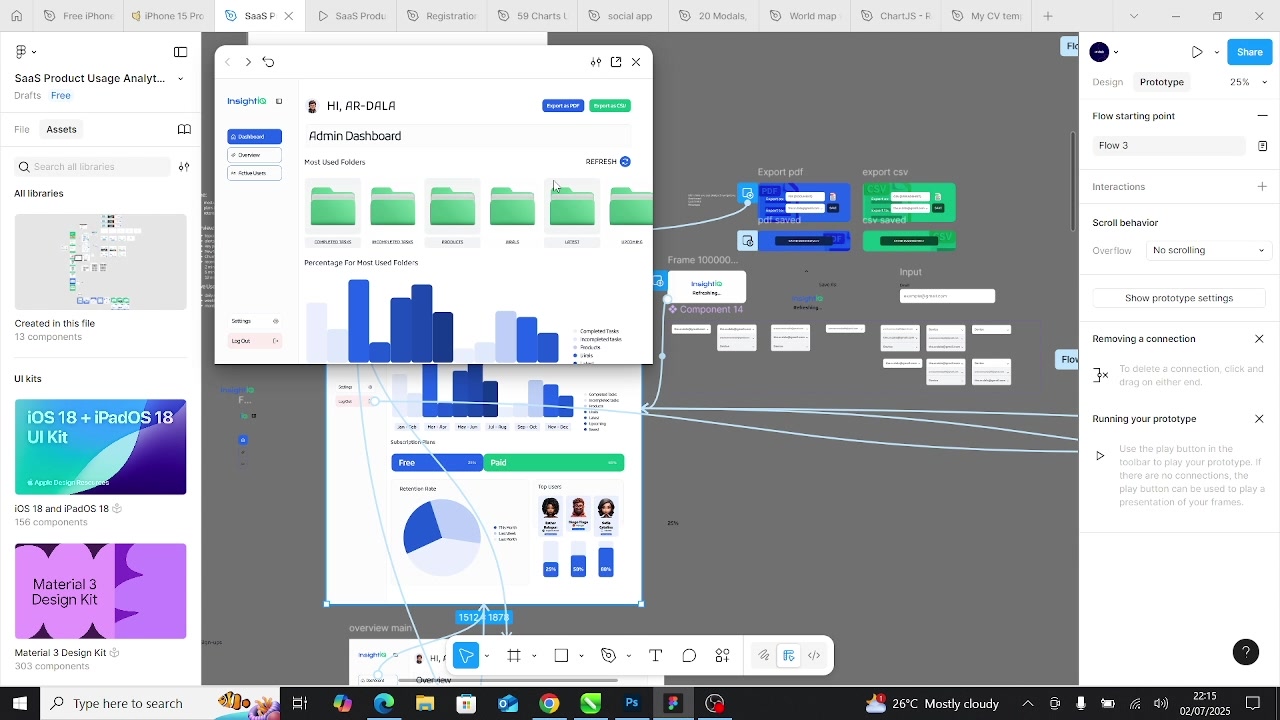This screenshot has height=720, width=1280.
Task: Open the Actions menu in toolbar
Action: 722,656
